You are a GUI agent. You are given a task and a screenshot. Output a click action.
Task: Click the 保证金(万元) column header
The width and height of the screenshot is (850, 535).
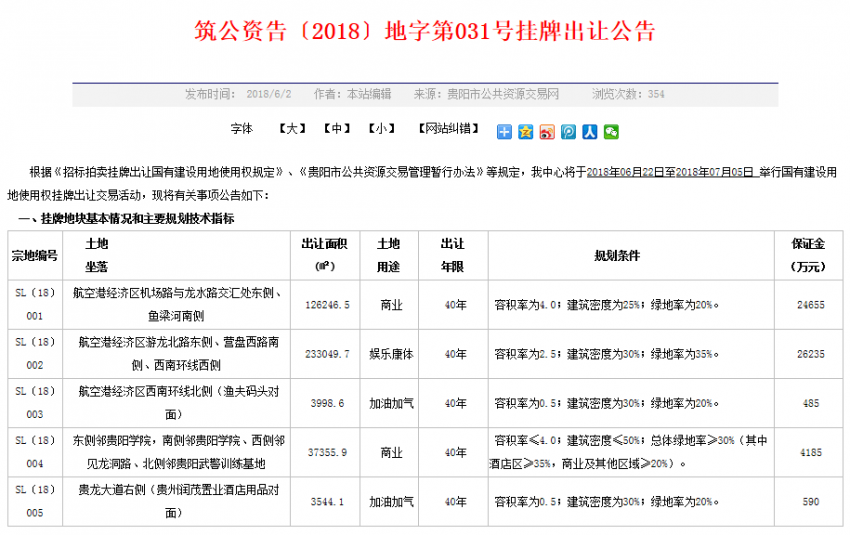(808, 255)
